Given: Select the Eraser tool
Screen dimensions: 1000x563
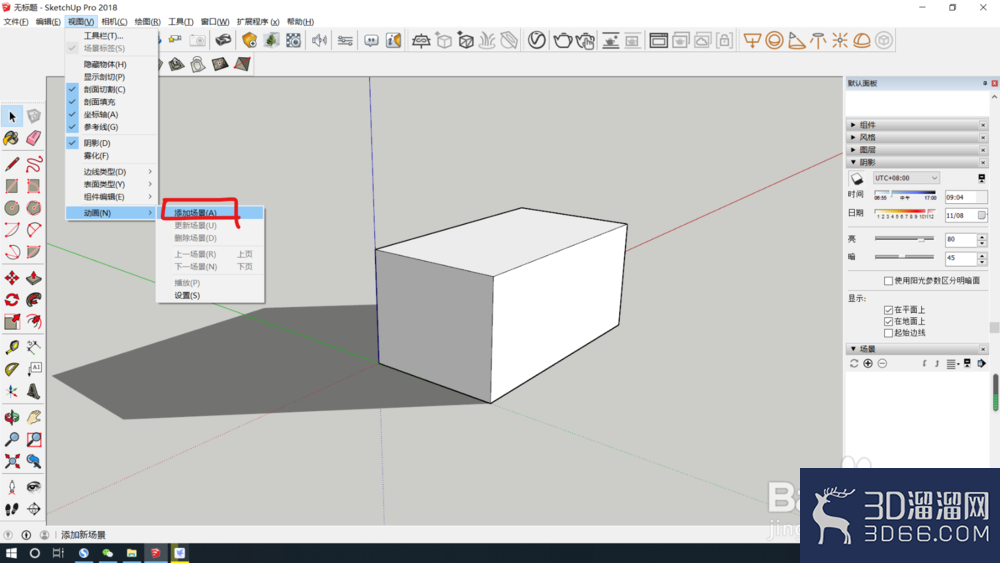Looking at the screenshot, I should pyautogui.click(x=34, y=138).
